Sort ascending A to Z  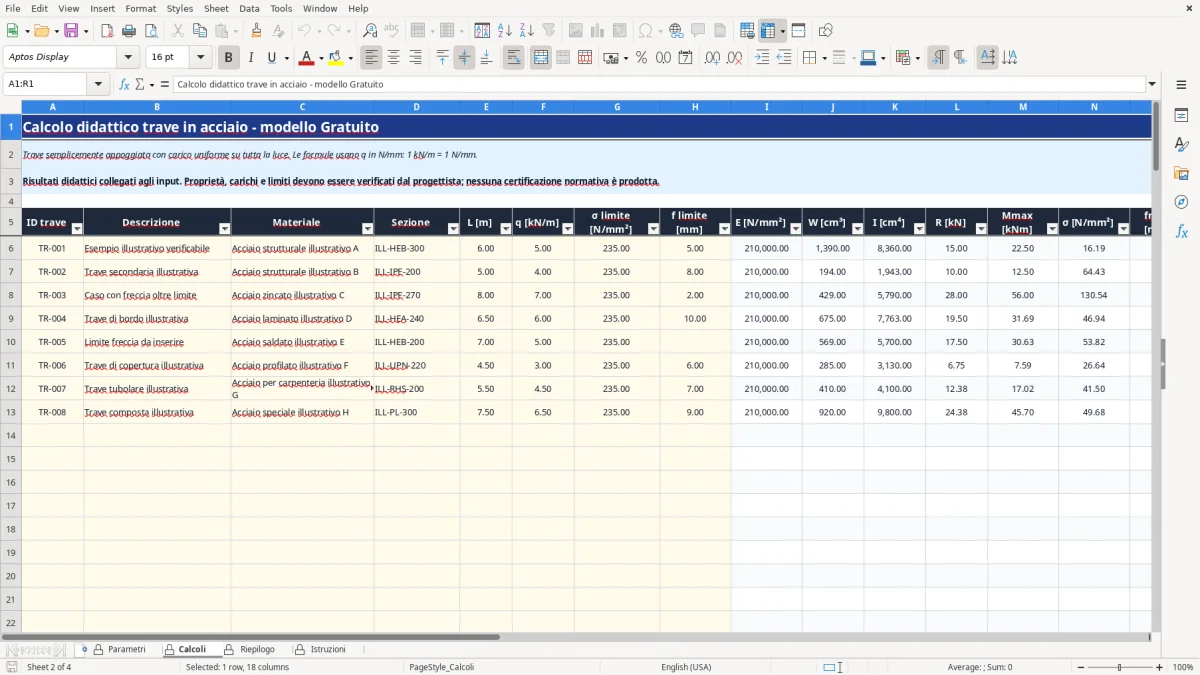[x=505, y=31]
